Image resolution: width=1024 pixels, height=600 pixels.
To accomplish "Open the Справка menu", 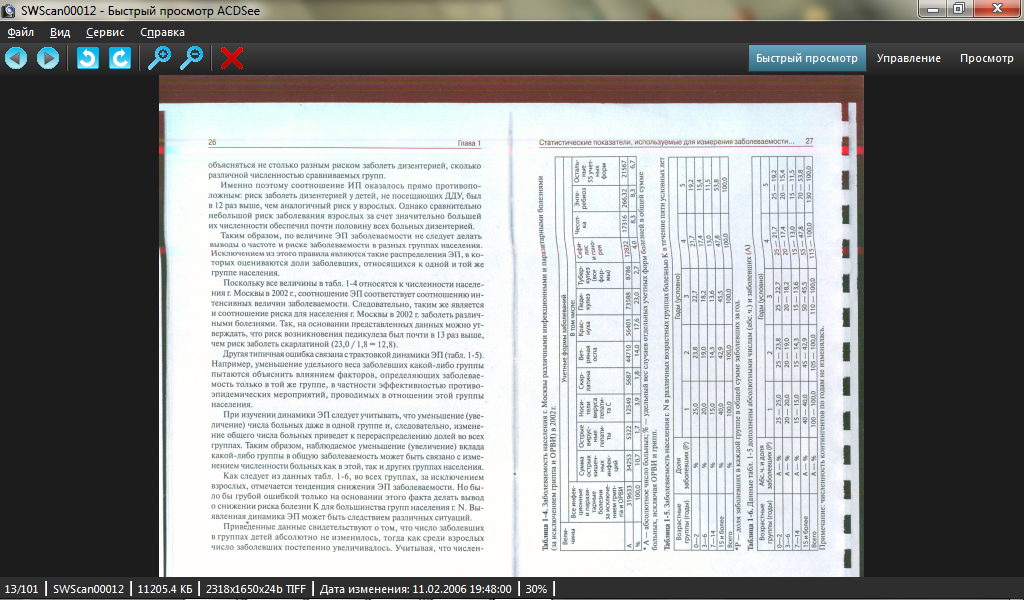I will 162,32.
